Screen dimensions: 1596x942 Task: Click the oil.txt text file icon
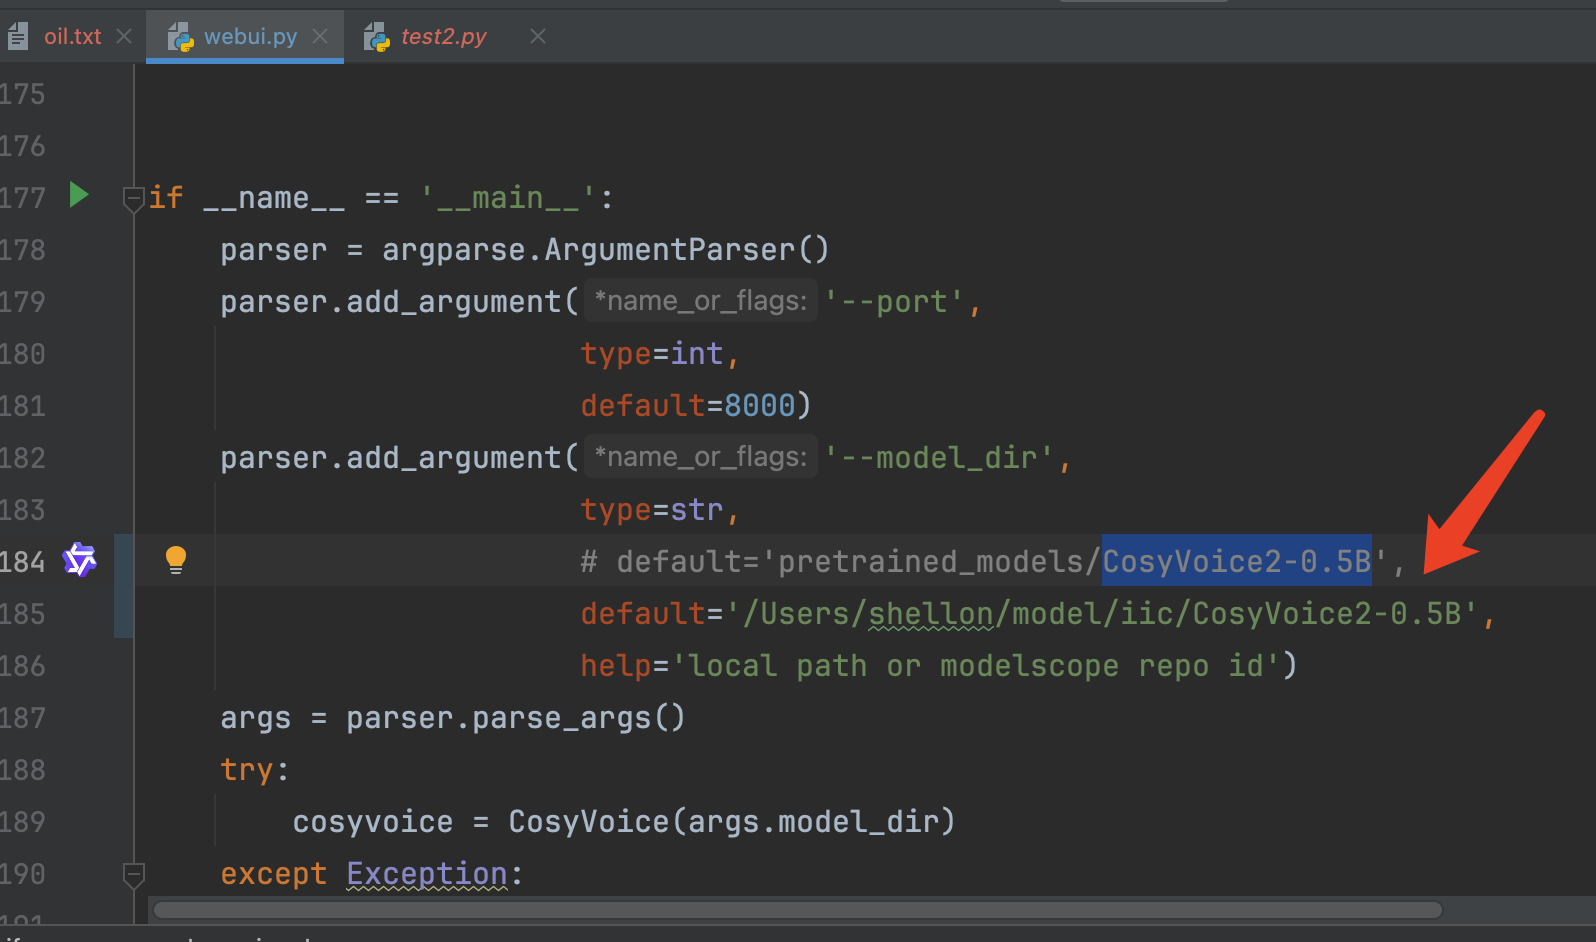coord(17,37)
